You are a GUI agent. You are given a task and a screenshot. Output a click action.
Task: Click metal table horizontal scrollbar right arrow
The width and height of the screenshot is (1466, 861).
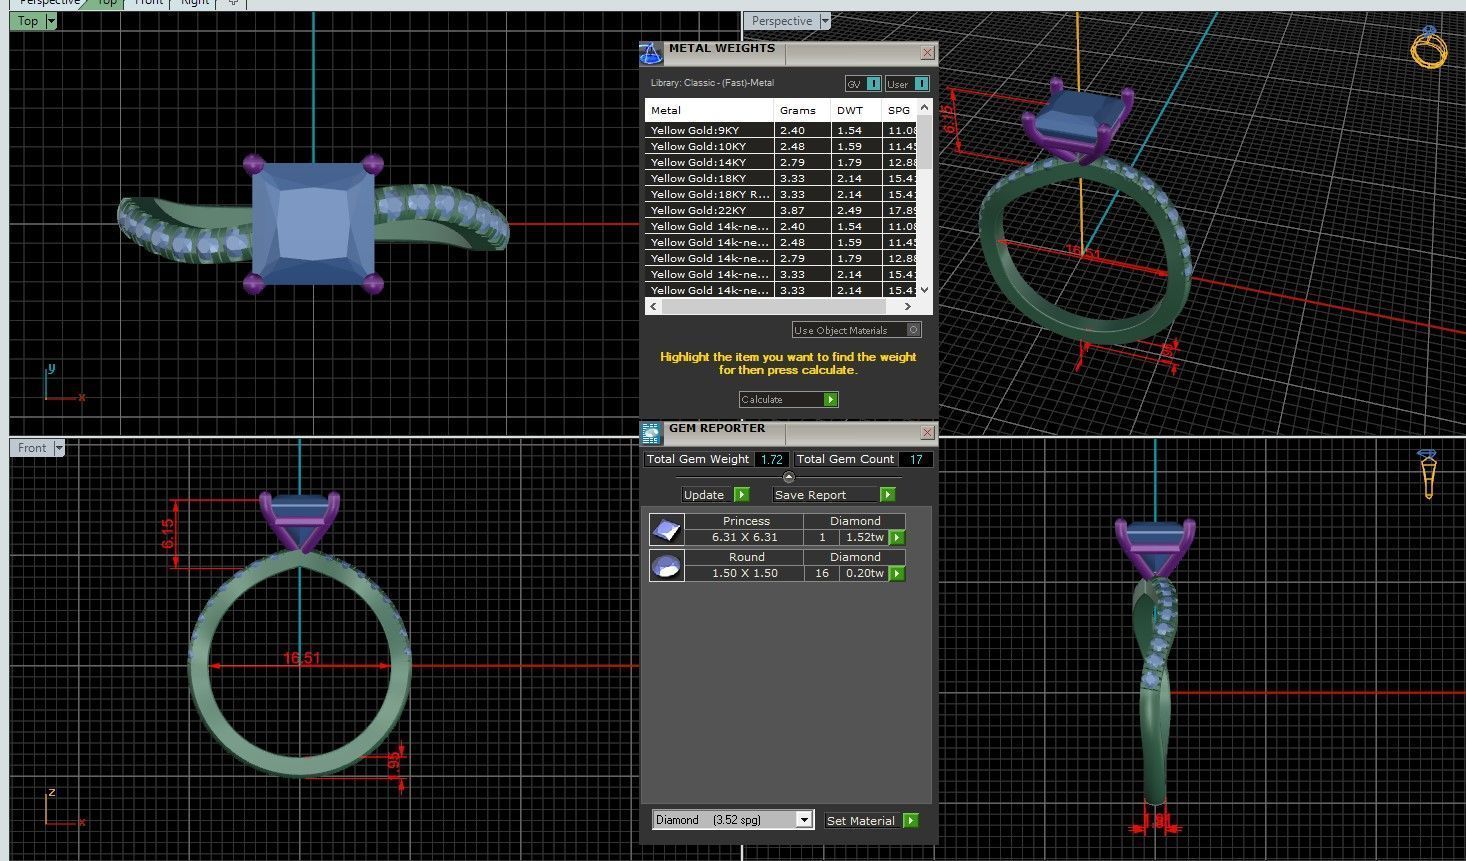pos(907,306)
